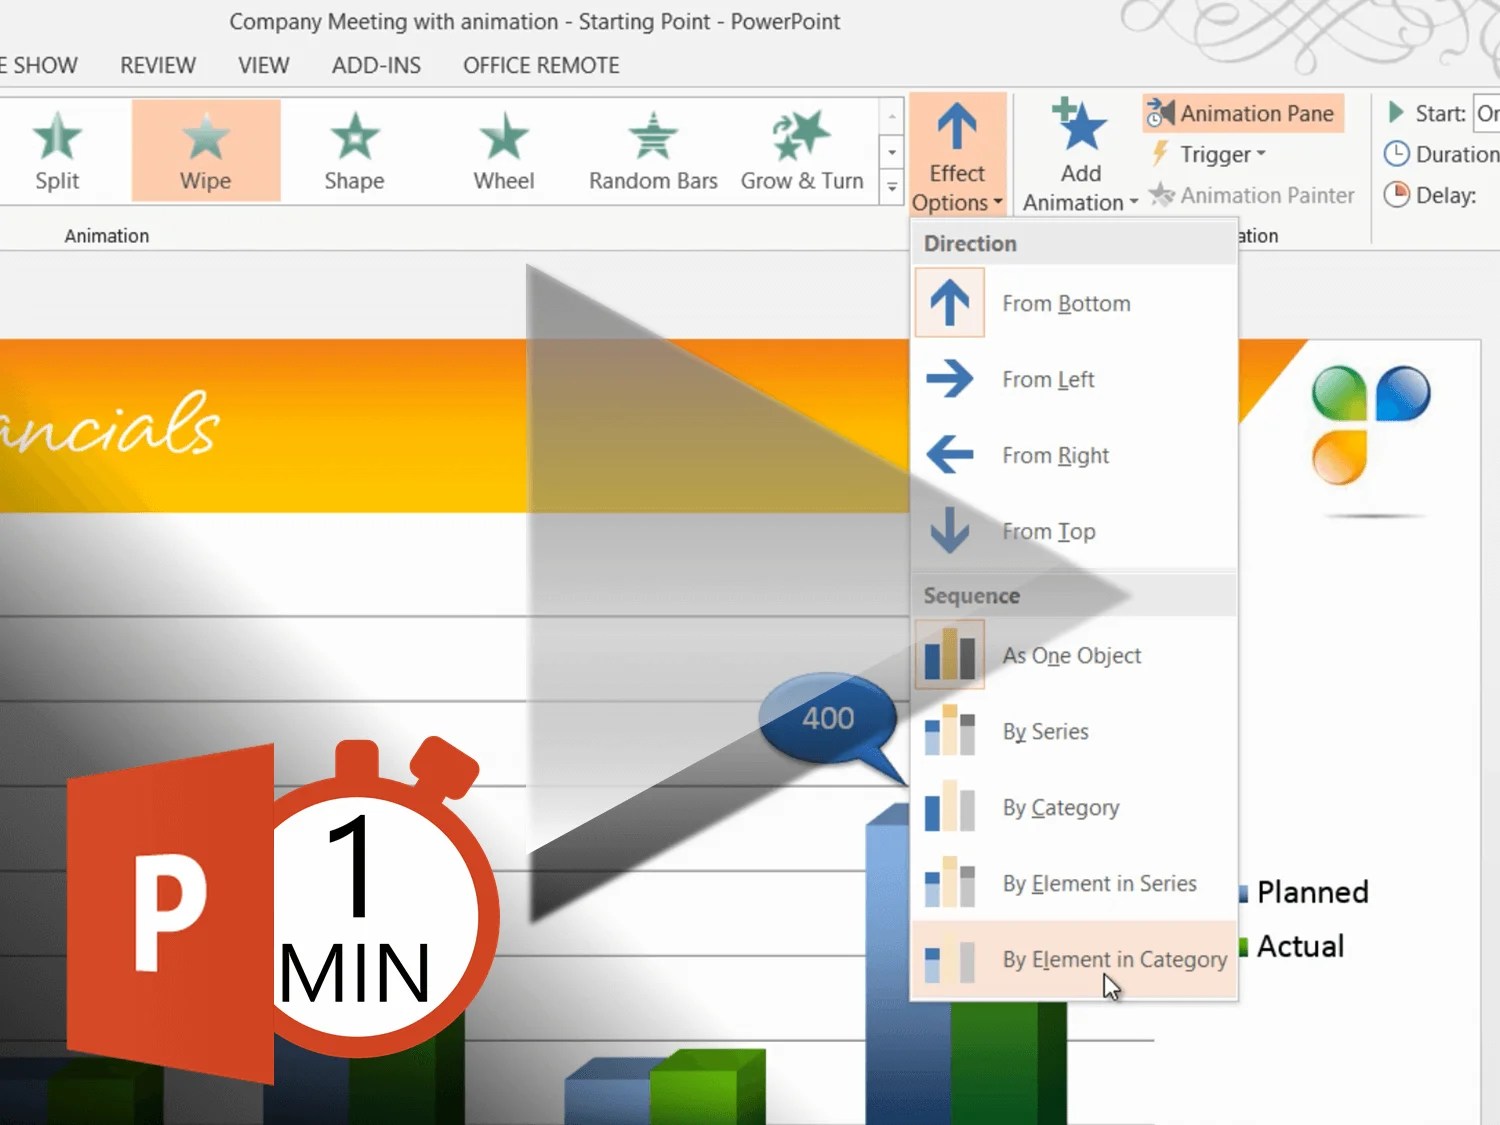Select From Left direction option

[x=1049, y=380]
